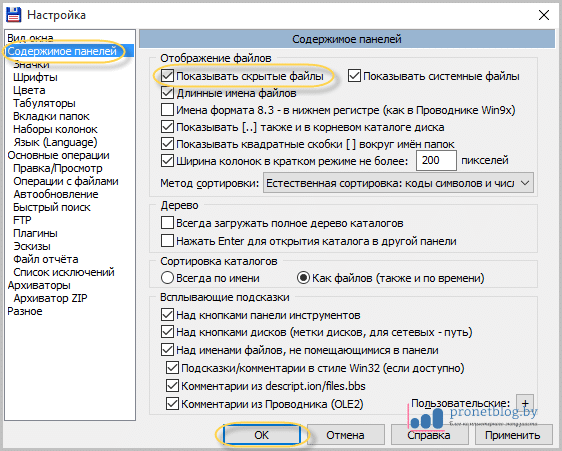Toggle 'Над кнопками дисков' tooltip checkbox
The image size is (562, 451).
[x=167, y=332]
